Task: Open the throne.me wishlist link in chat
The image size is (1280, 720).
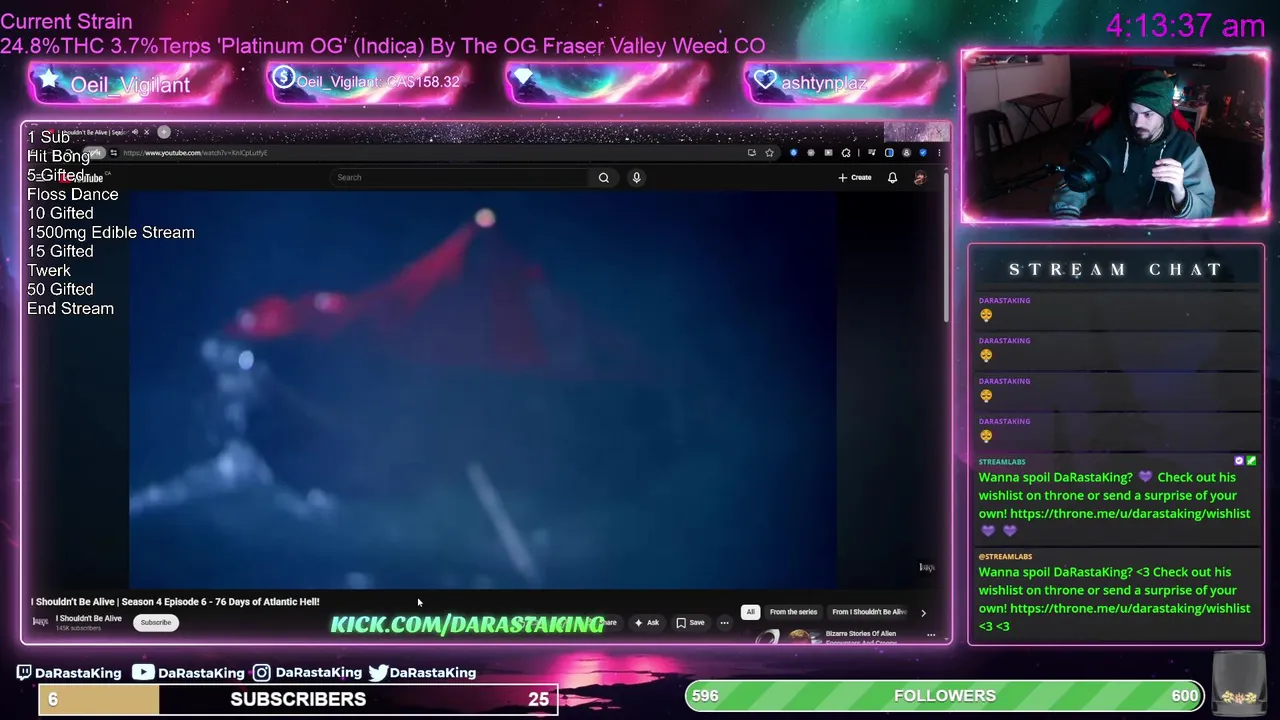Action: coord(1130,513)
